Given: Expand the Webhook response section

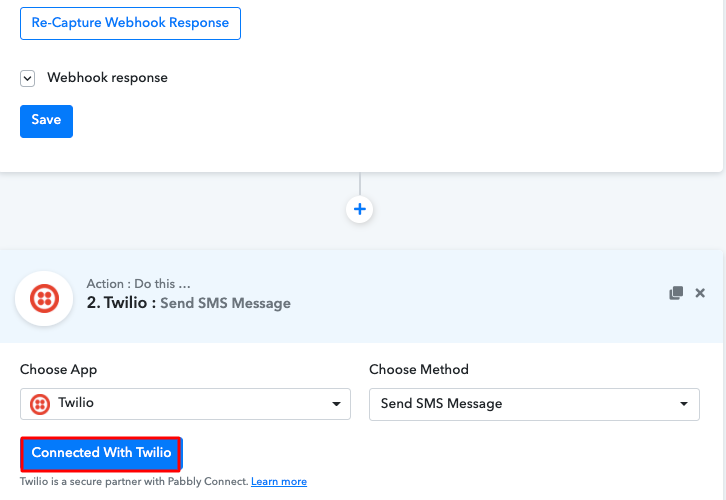Looking at the screenshot, I should (27, 78).
